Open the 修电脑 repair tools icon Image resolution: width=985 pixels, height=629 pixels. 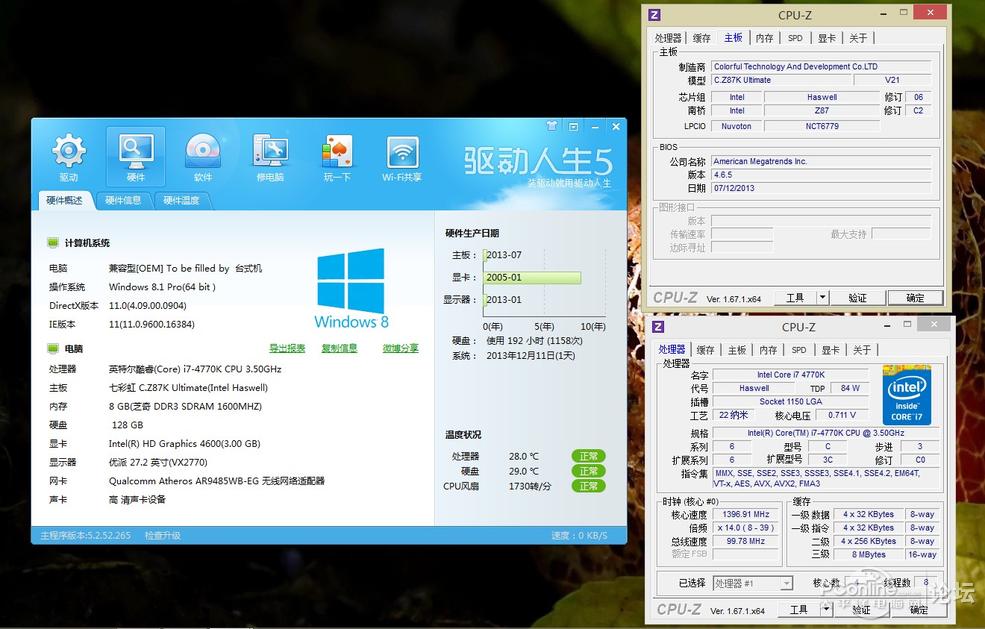pyautogui.click(x=270, y=157)
